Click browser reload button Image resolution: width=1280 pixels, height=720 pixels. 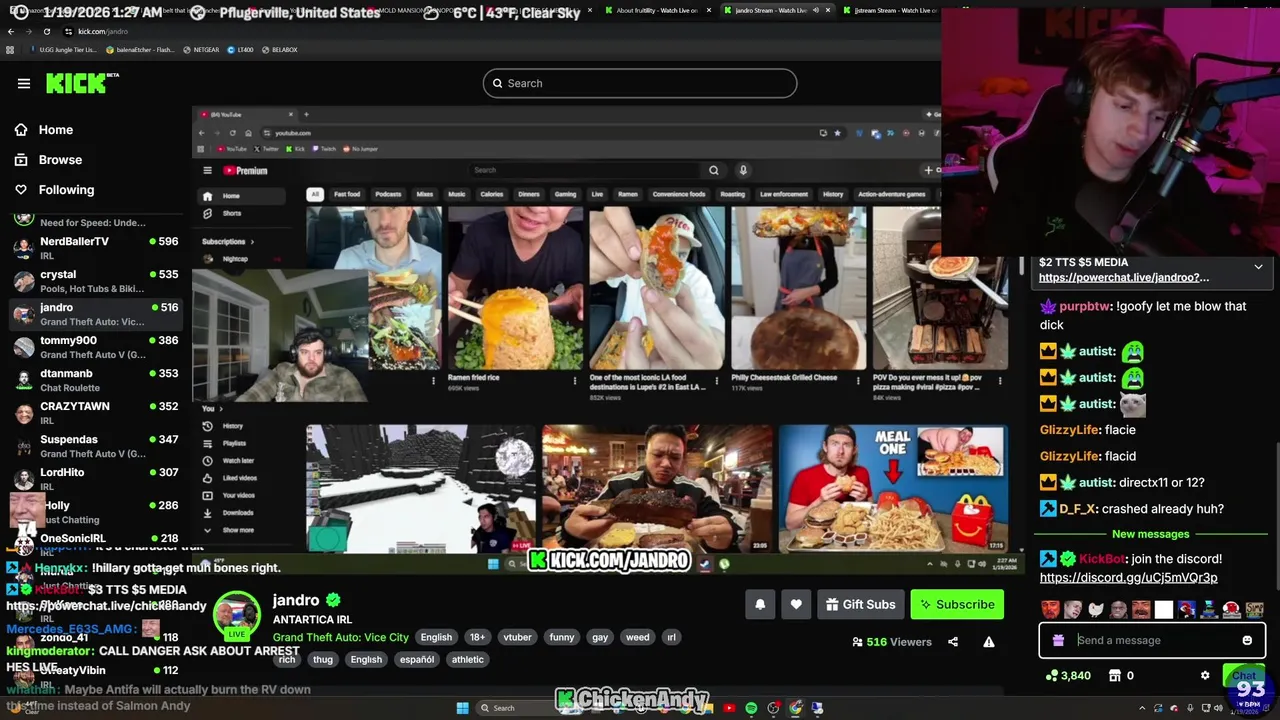(x=46, y=31)
